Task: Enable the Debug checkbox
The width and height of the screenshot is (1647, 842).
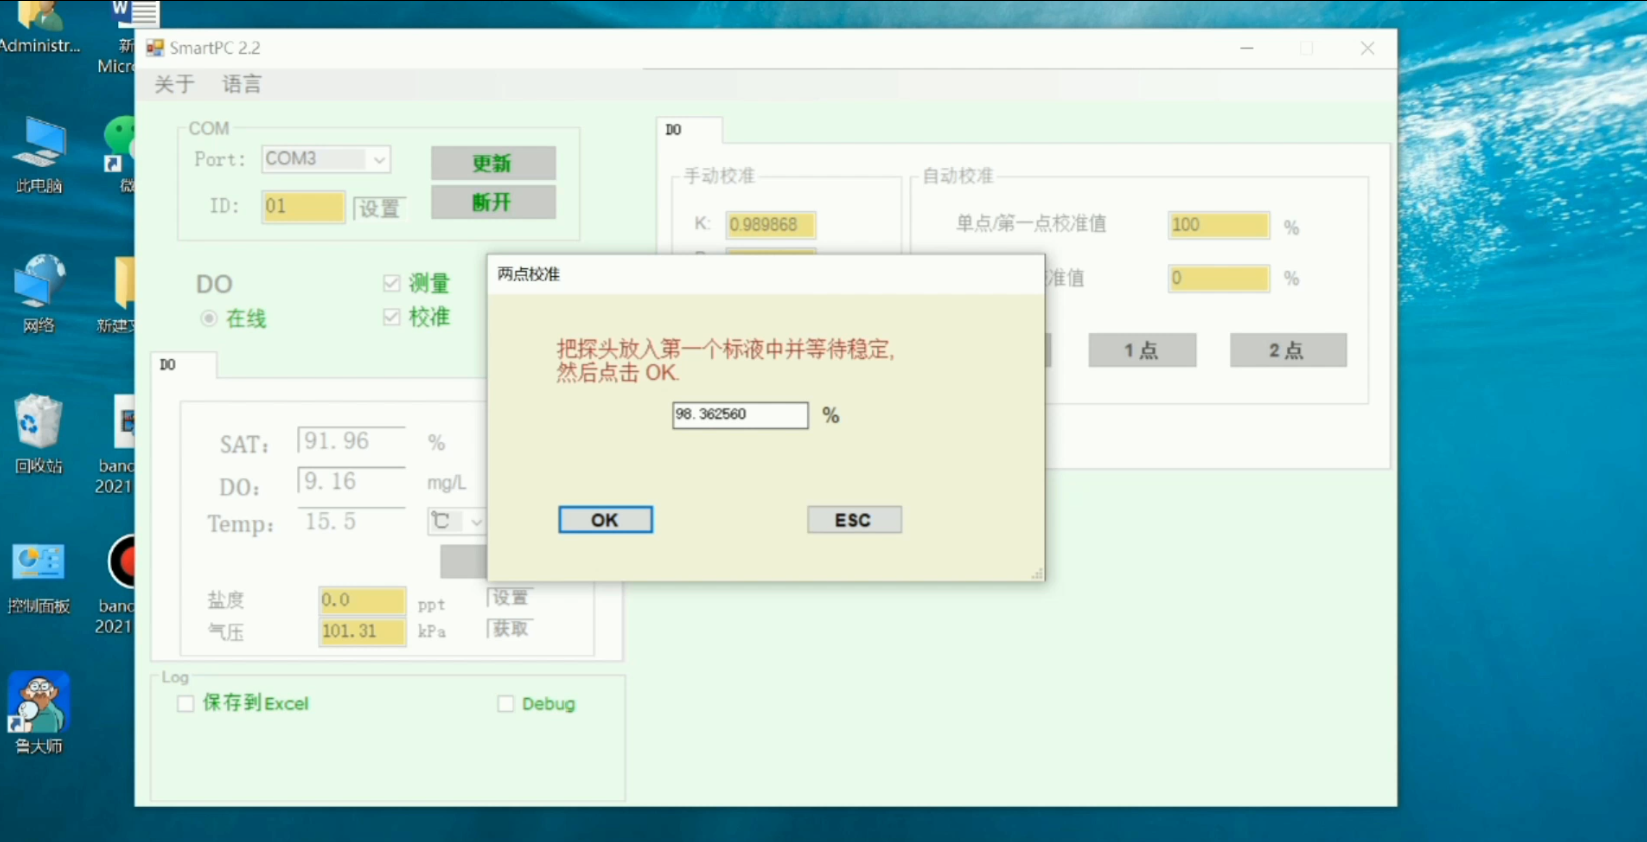Action: [x=506, y=704]
